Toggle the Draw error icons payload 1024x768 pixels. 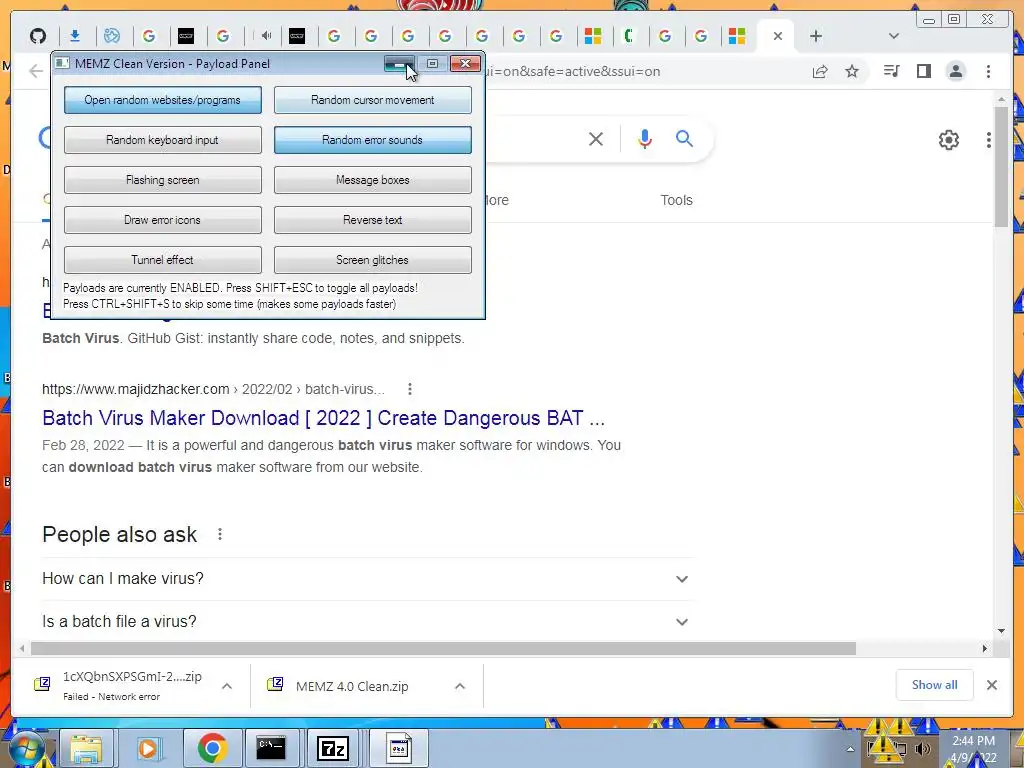pyautogui.click(x=163, y=219)
